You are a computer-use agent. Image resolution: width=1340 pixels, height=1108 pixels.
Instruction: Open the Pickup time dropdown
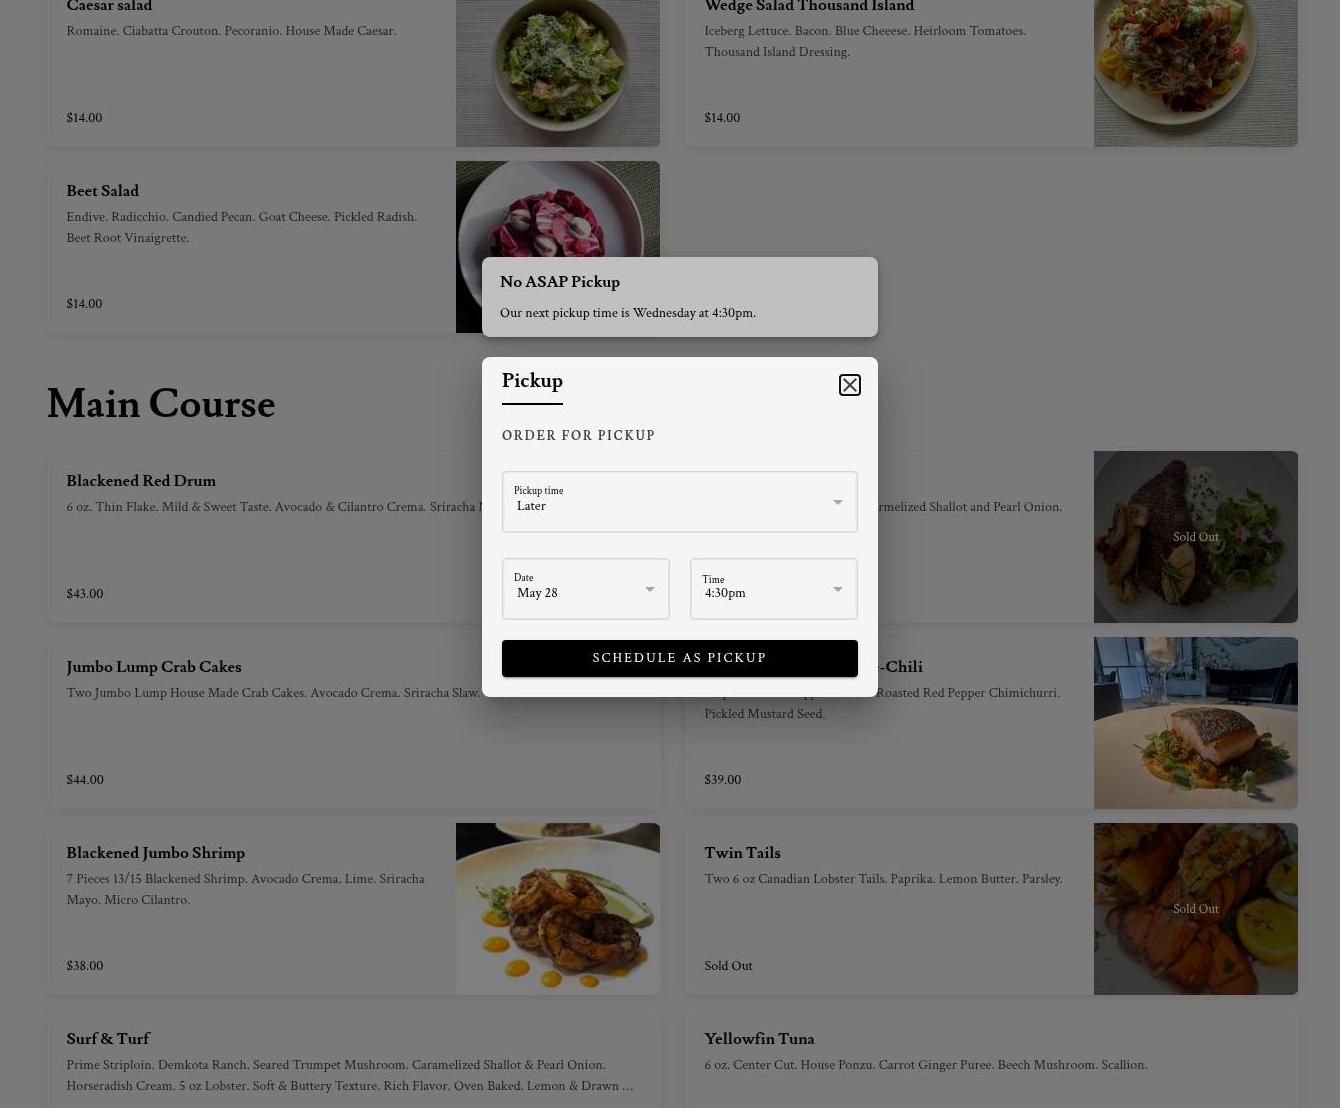click(x=679, y=502)
